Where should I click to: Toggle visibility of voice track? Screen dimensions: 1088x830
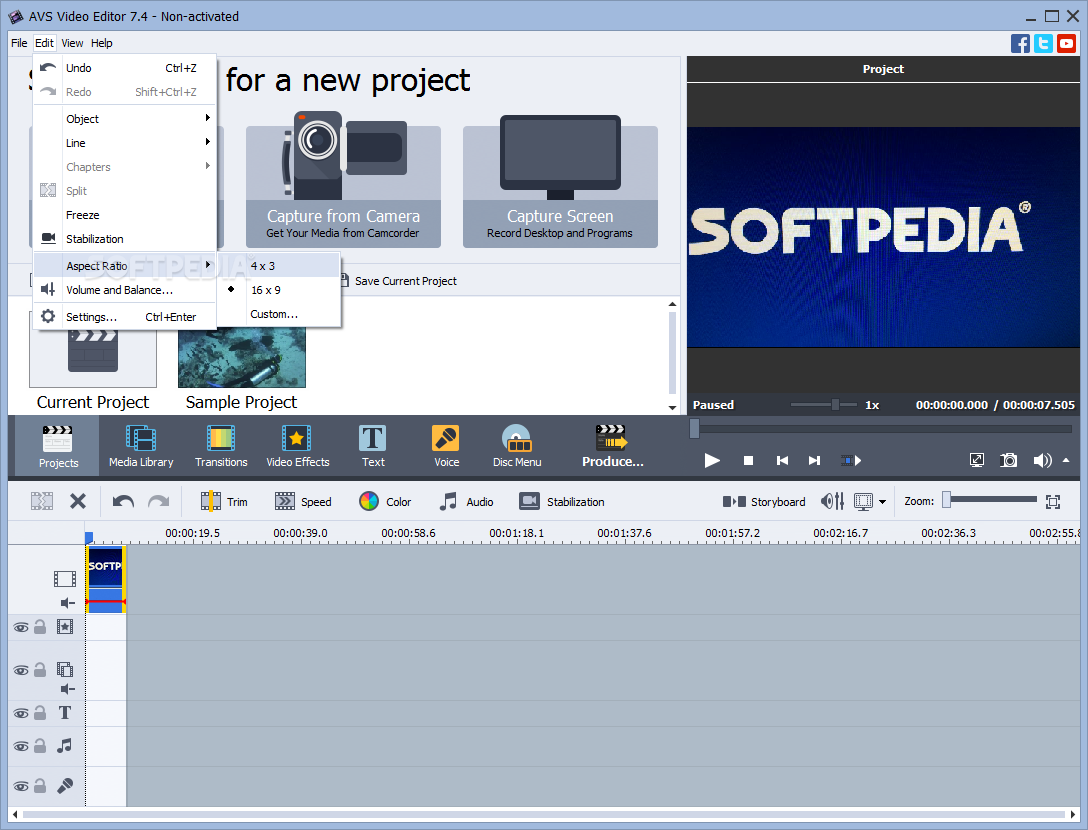pos(21,786)
